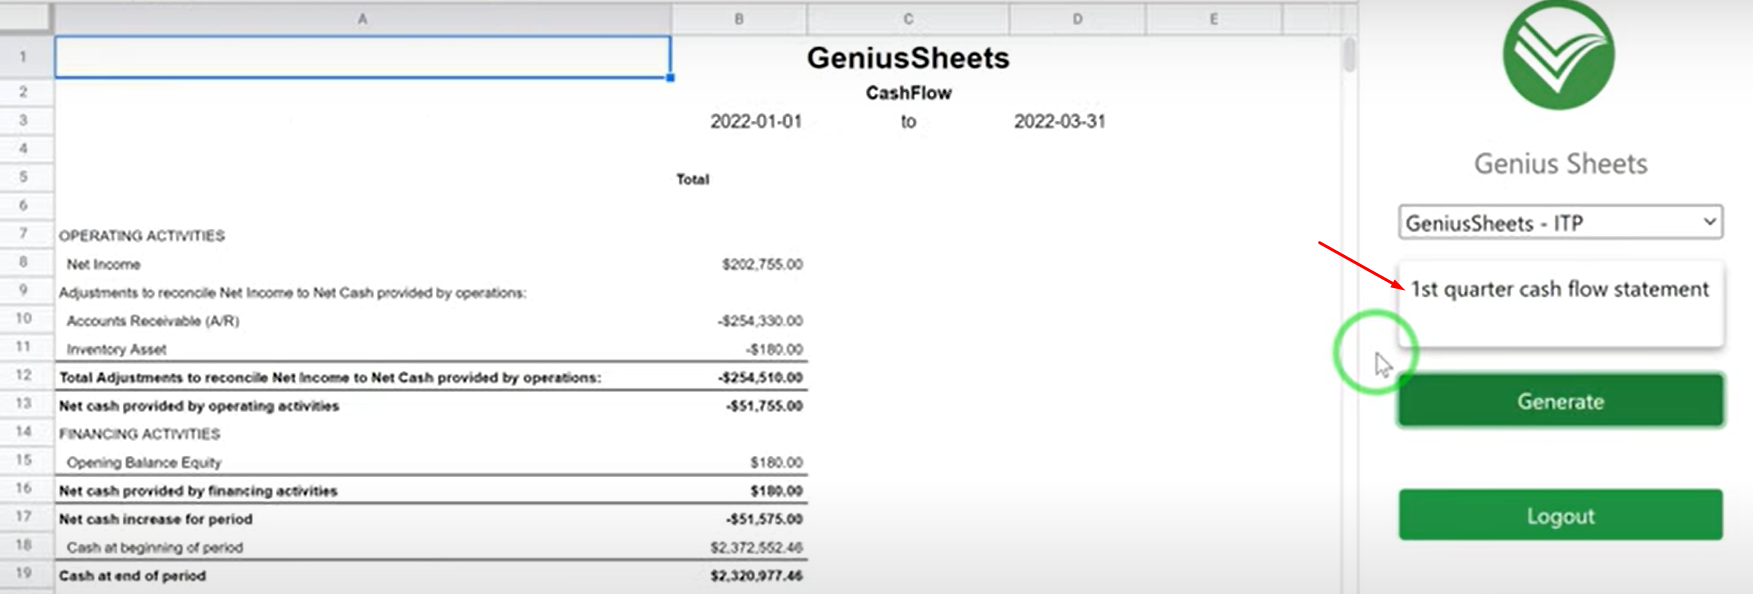The height and width of the screenshot is (594, 1753).
Task: Click the $2,372,552.46 beginning cash value
Action: (x=756, y=547)
